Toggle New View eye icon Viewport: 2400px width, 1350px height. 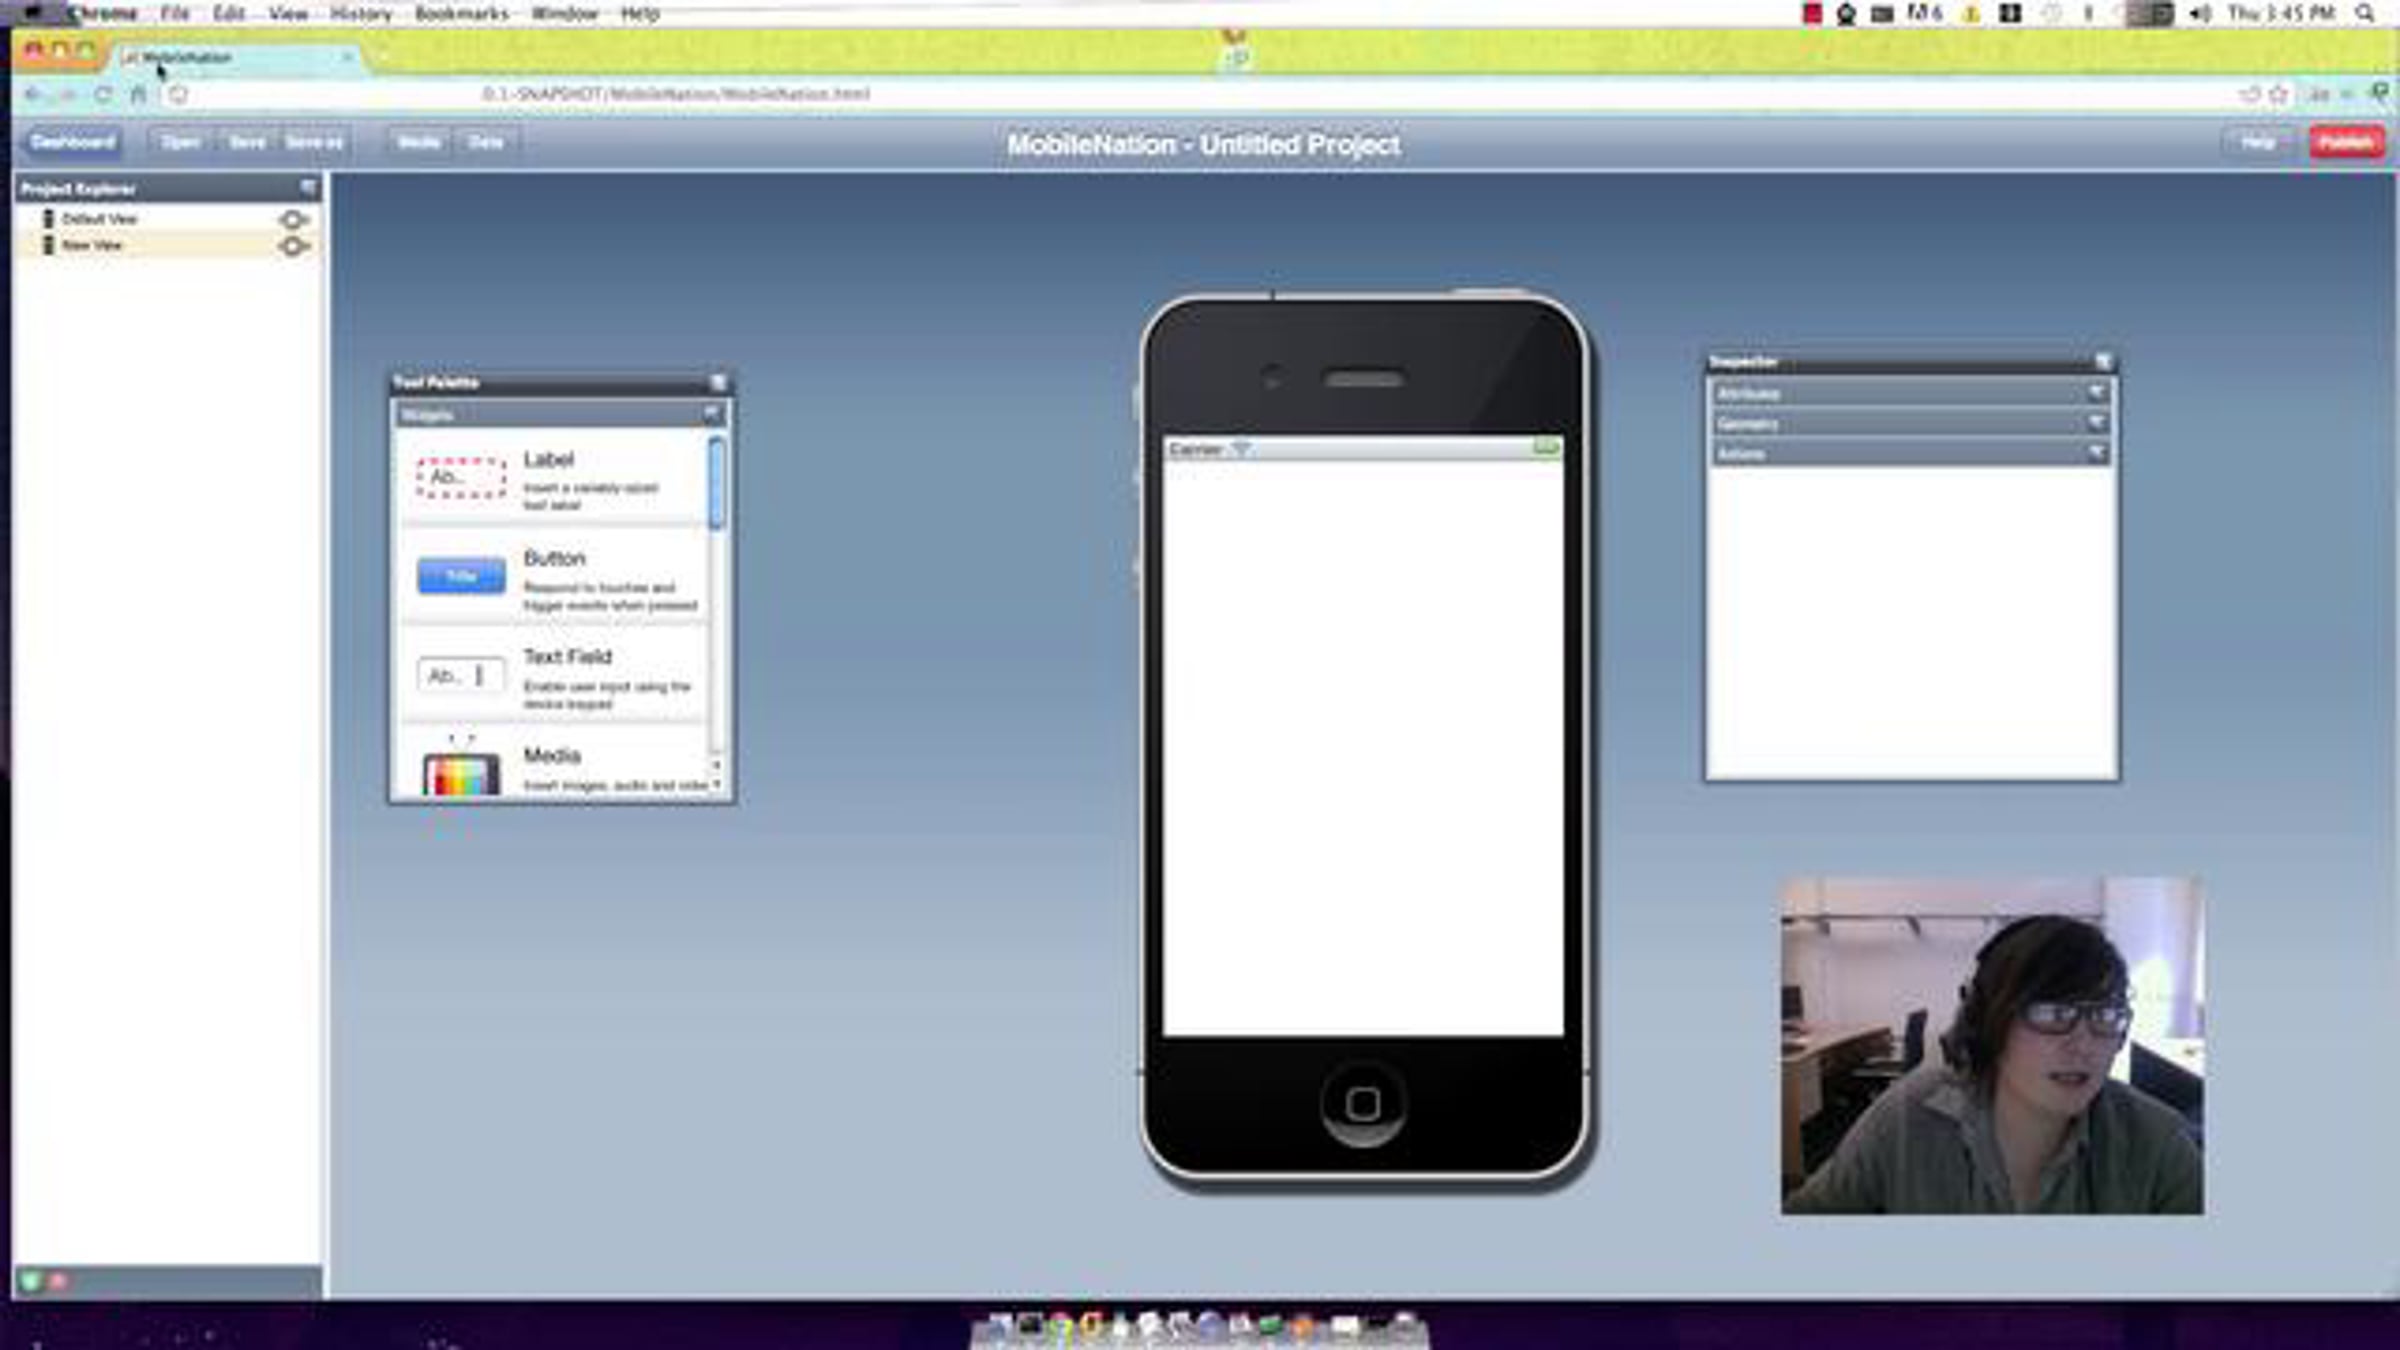(x=293, y=246)
